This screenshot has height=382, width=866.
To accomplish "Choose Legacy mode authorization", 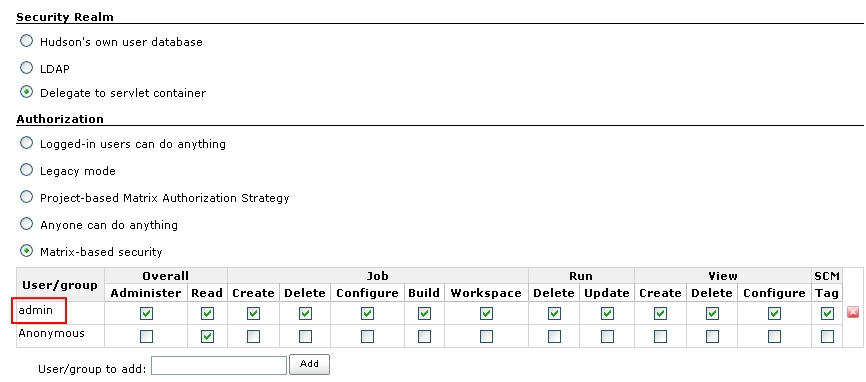I will [x=26, y=170].
